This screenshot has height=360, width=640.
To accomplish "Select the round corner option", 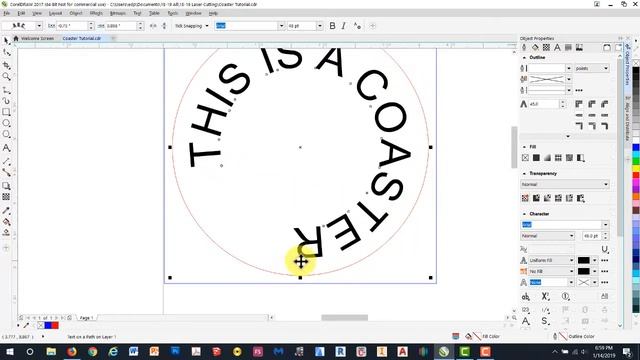I will click(x=592, y=104).
